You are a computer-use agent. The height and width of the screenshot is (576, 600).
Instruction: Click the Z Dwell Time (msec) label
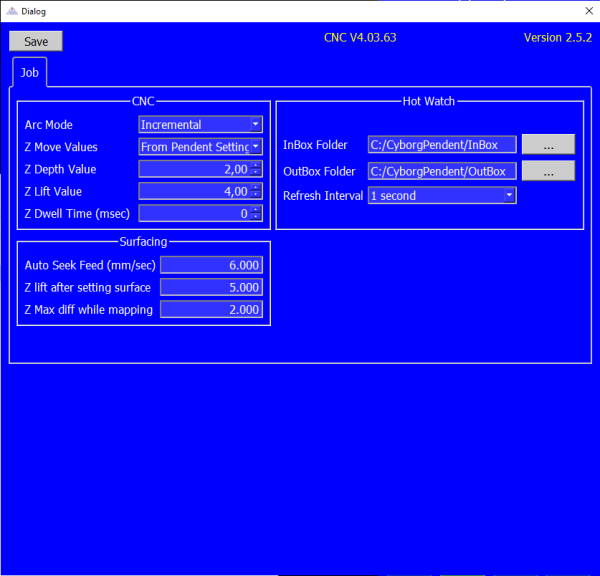[x=77, y=214]
